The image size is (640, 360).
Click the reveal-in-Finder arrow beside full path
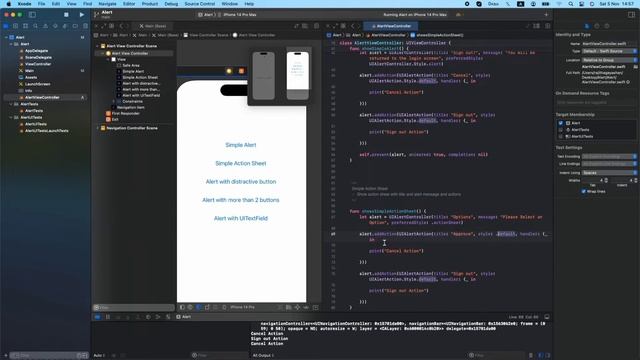(628, 82)
